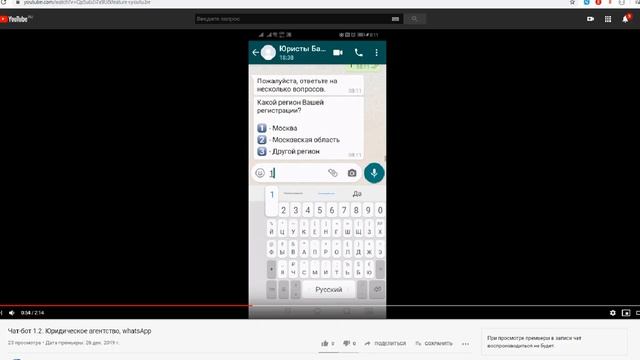Click the on-screen keyboard icon in search box
This screenshot has height=360, width=640.
pos(395,19)
